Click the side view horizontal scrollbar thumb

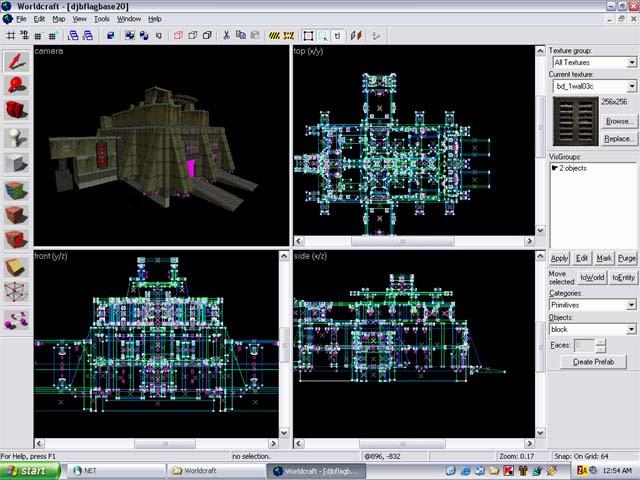402,444
